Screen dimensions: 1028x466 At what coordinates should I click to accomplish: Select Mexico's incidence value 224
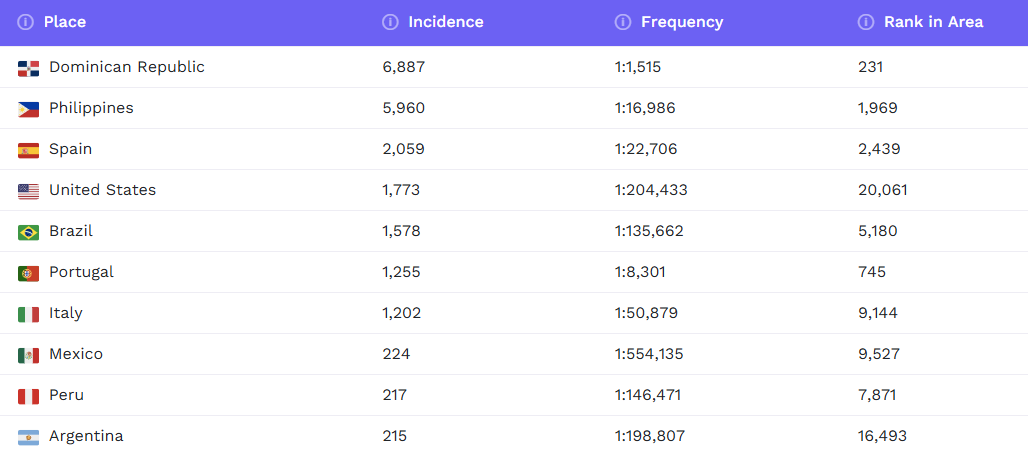click(397, 355)
